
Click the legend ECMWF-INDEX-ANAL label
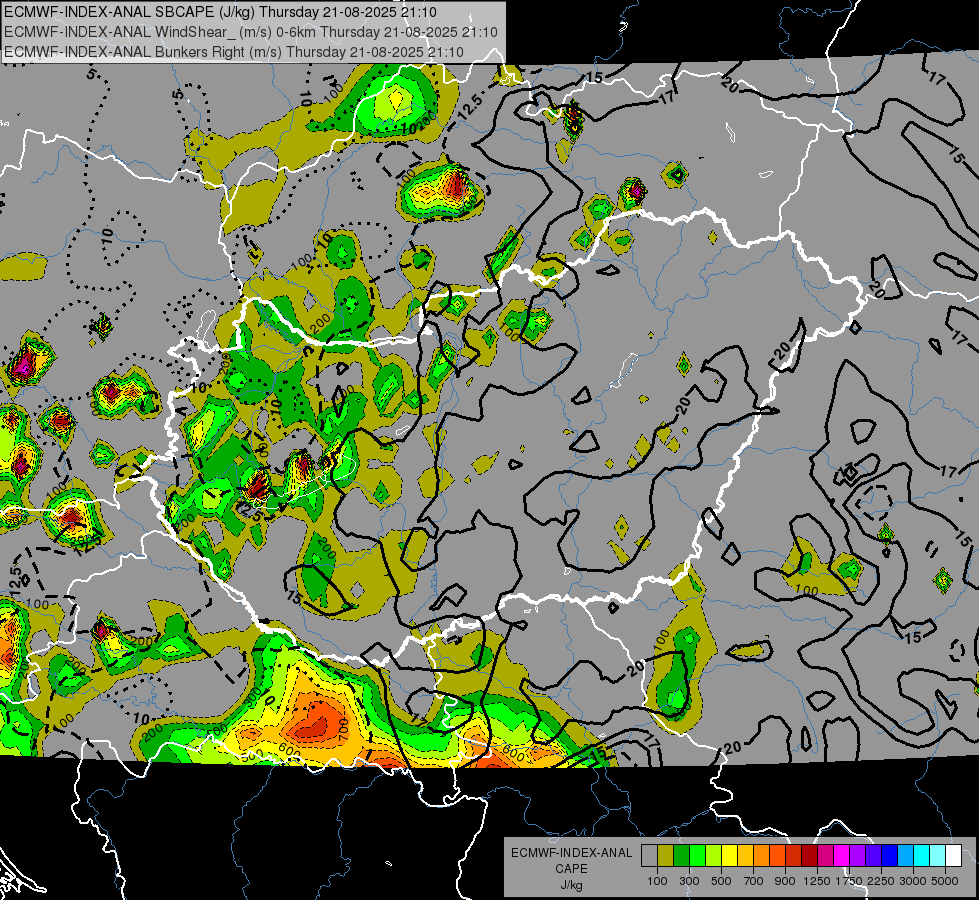(571, 853)
